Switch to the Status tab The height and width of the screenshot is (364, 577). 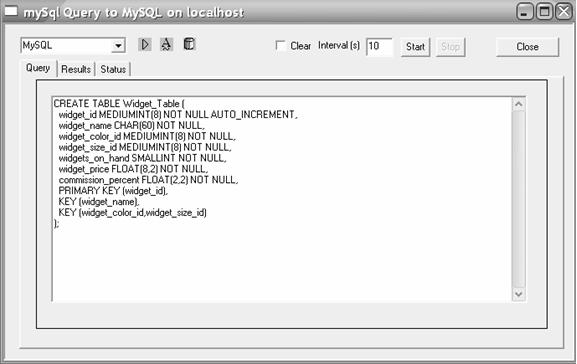click(113, 69)
